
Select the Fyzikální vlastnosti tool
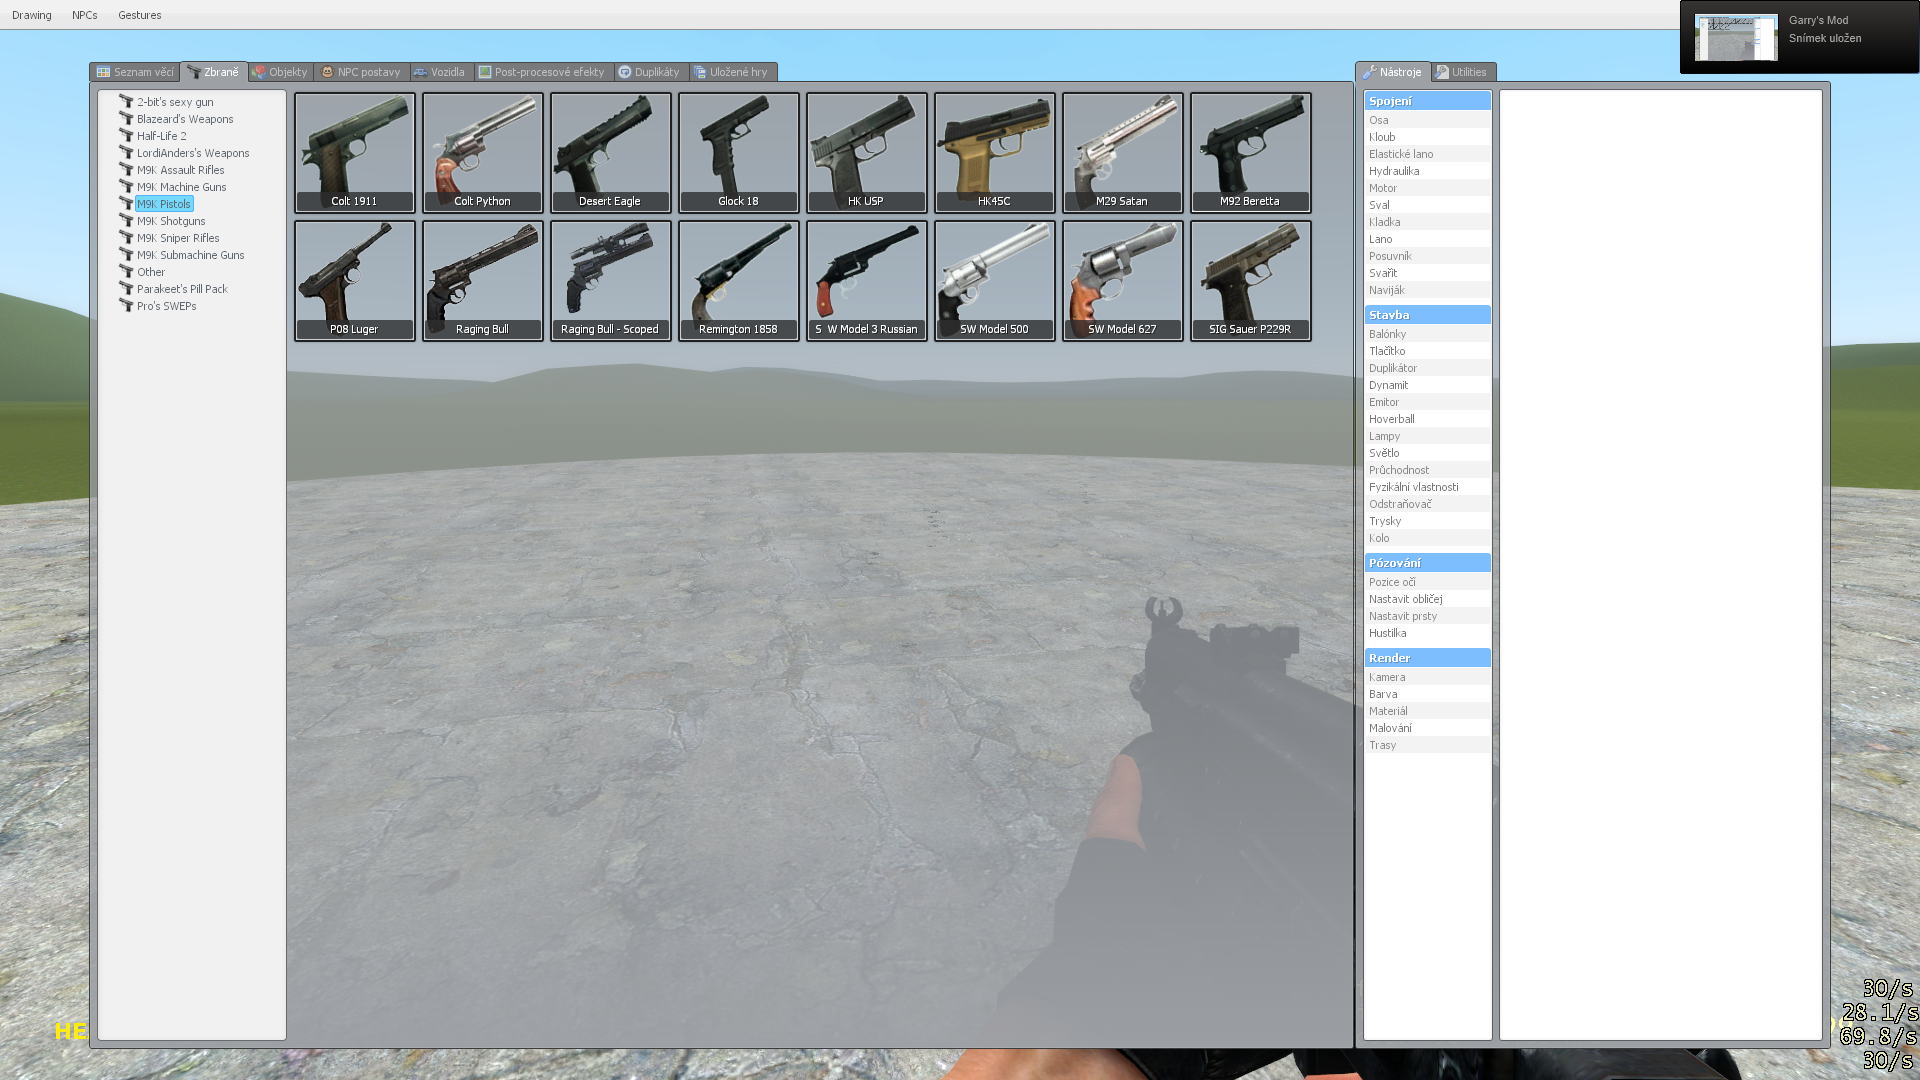pos(1428,487)
